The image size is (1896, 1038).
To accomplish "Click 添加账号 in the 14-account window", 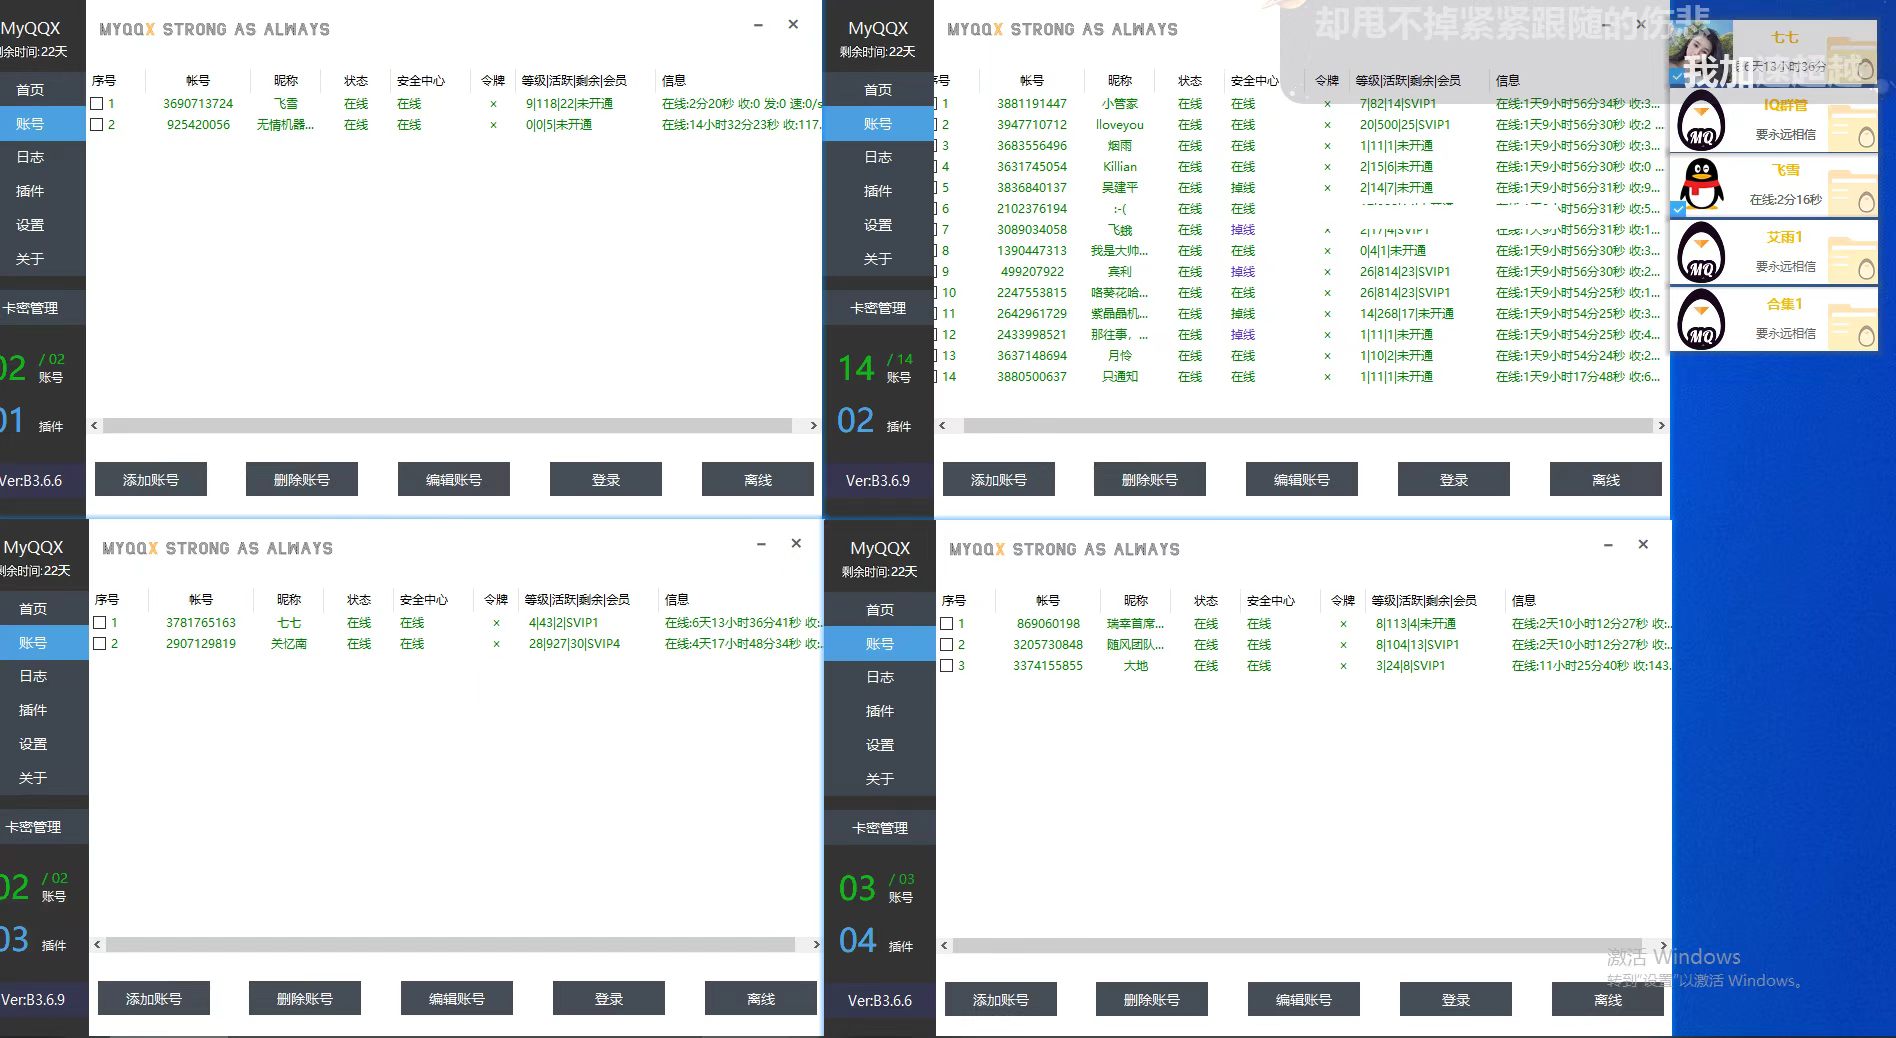I will click(999, 480).
